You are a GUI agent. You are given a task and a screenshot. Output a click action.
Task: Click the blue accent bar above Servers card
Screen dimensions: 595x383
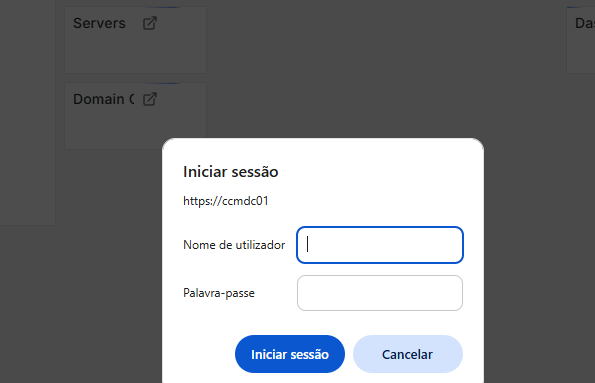point(162,7)
